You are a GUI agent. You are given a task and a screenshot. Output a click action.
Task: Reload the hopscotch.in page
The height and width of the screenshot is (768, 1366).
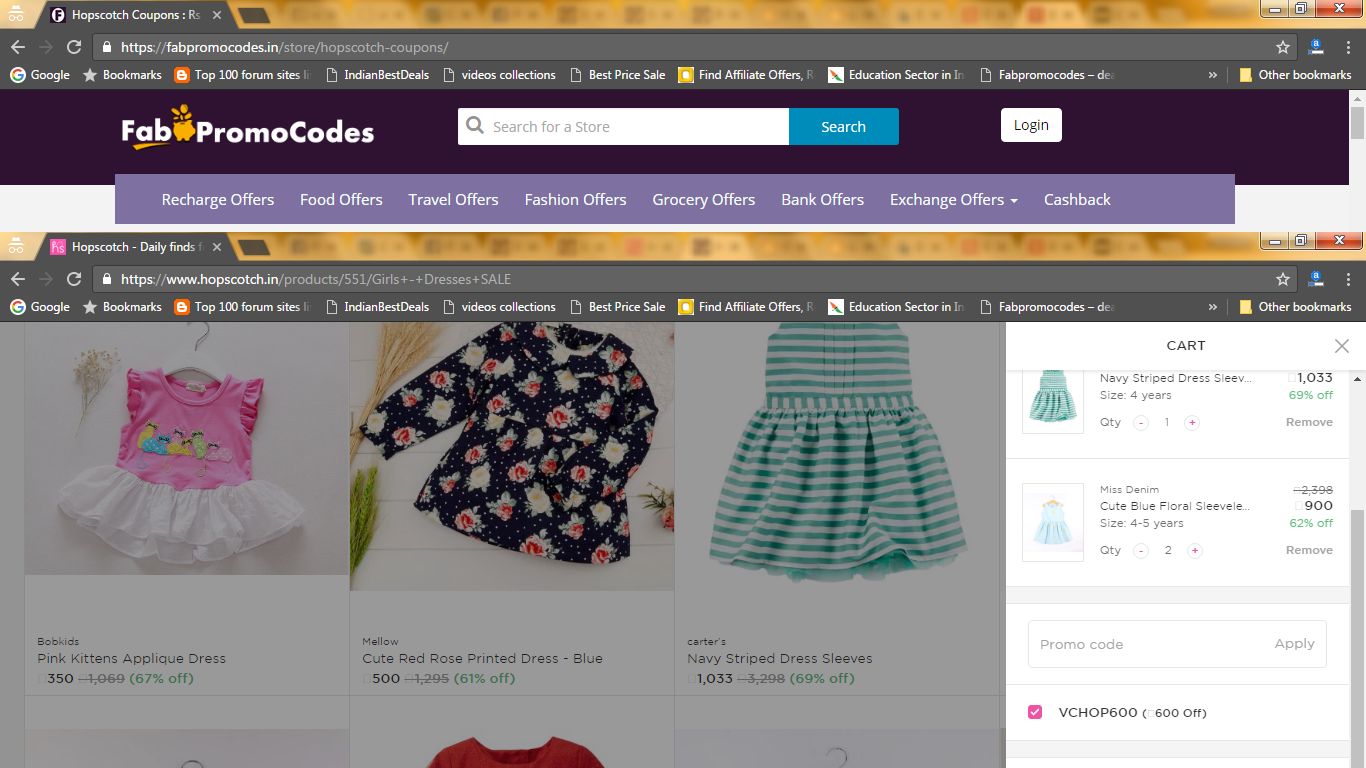(74, 279)
